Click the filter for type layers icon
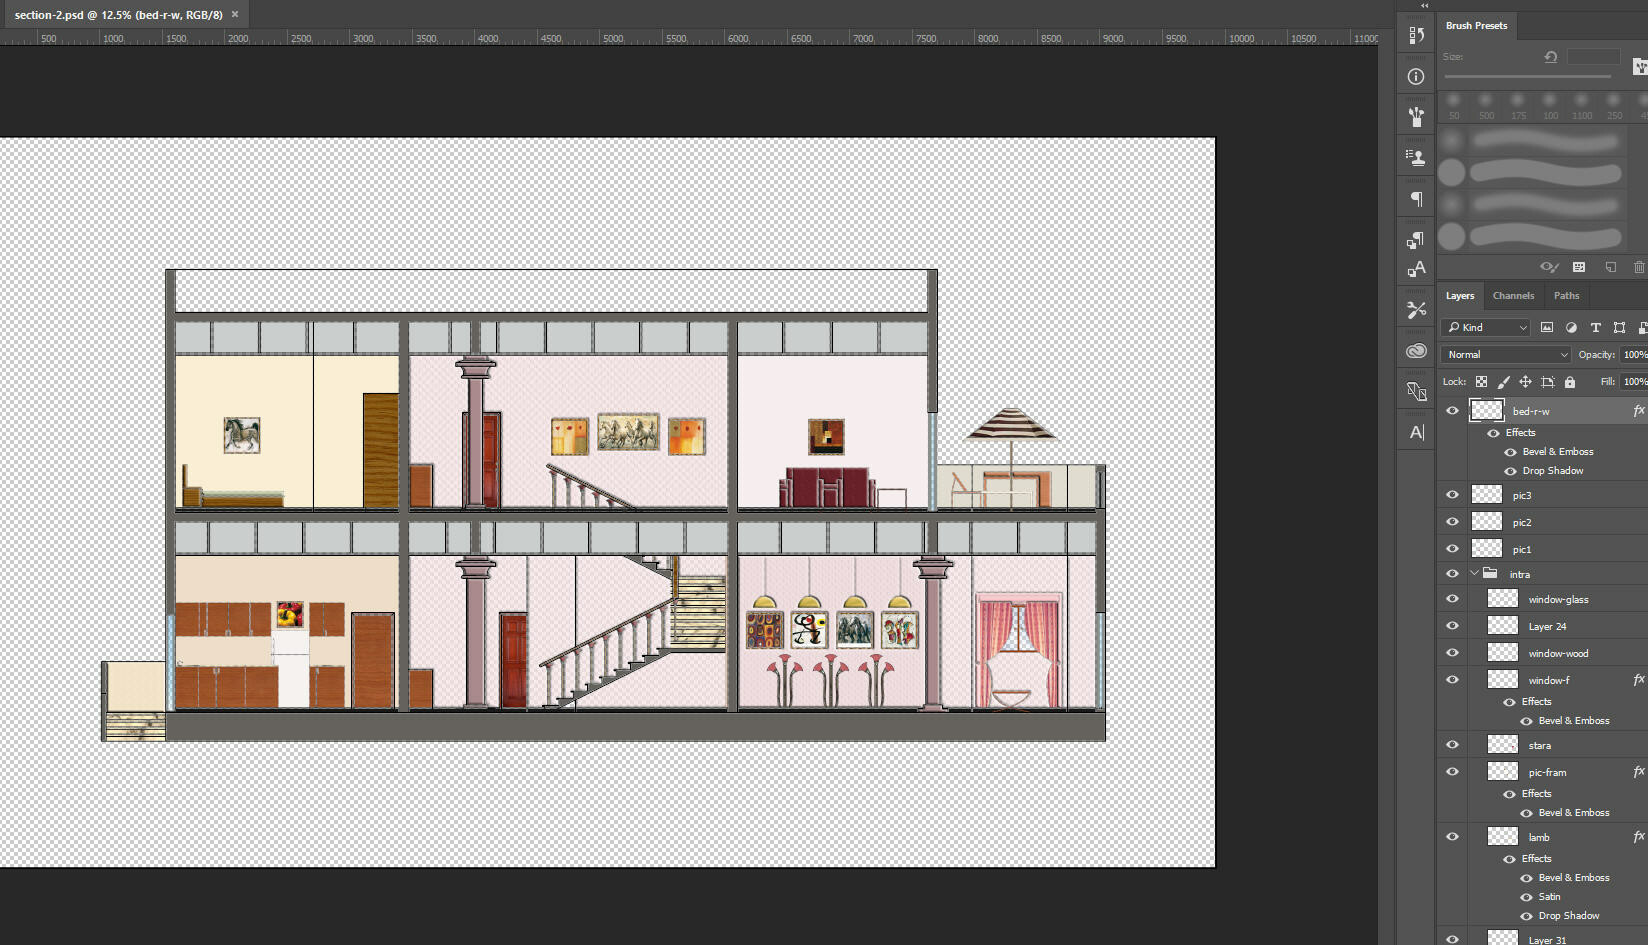 click(1596, 328)
